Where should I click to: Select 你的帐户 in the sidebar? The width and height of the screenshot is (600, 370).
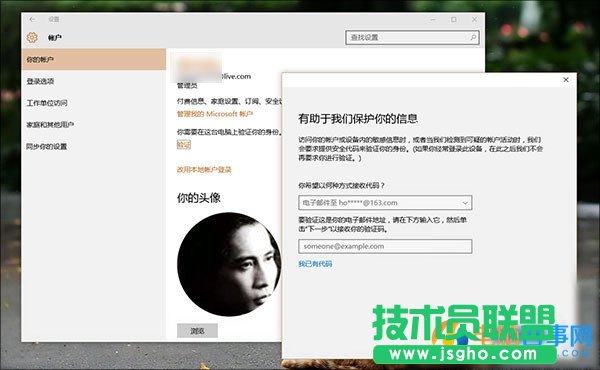point(94,59)
